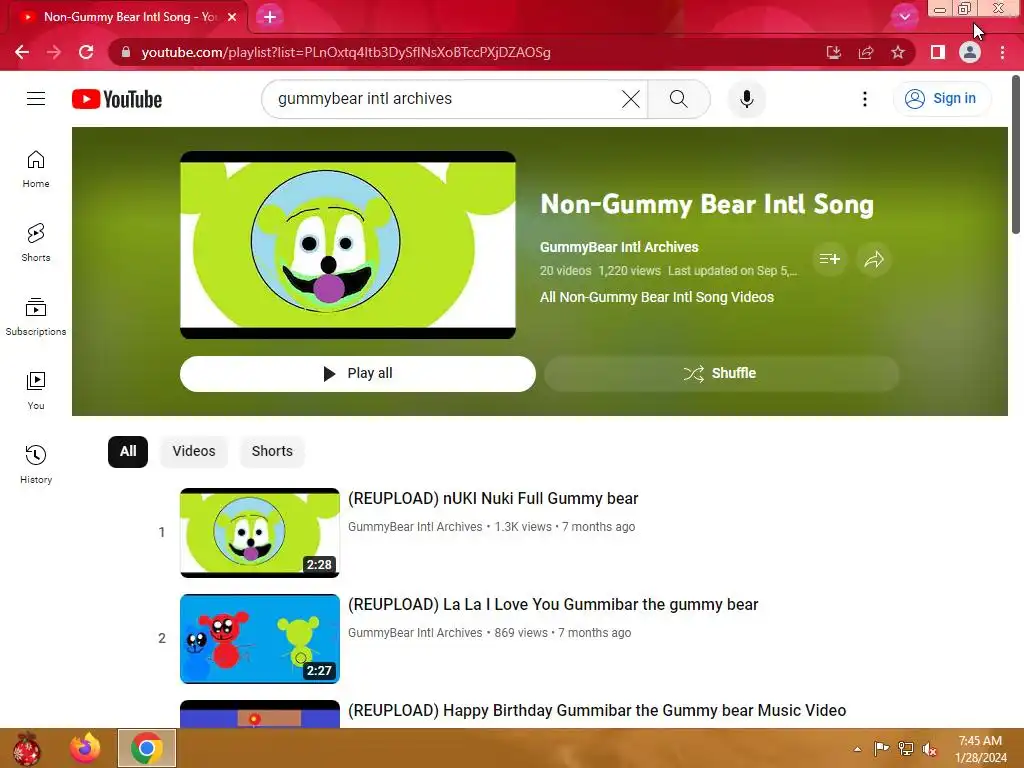Click the '20 videos' playlist stat

click(566, 270)
